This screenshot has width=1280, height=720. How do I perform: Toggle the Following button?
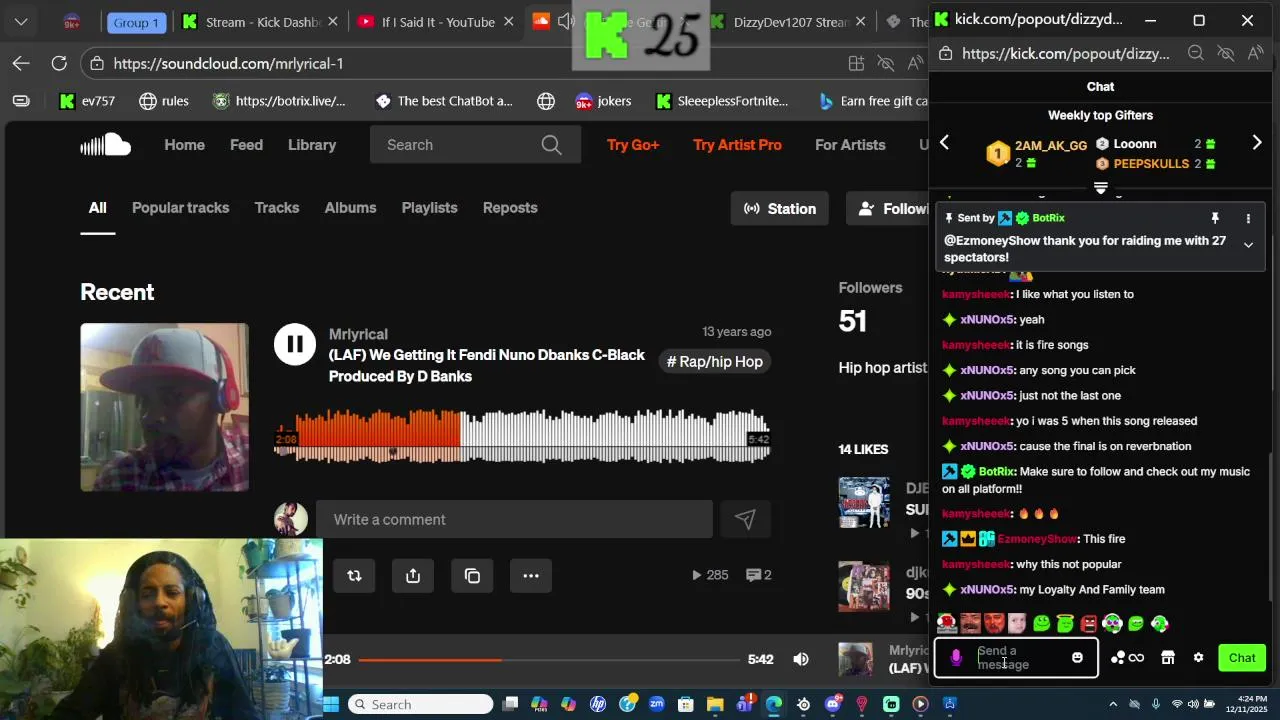(x=889, y=208)
